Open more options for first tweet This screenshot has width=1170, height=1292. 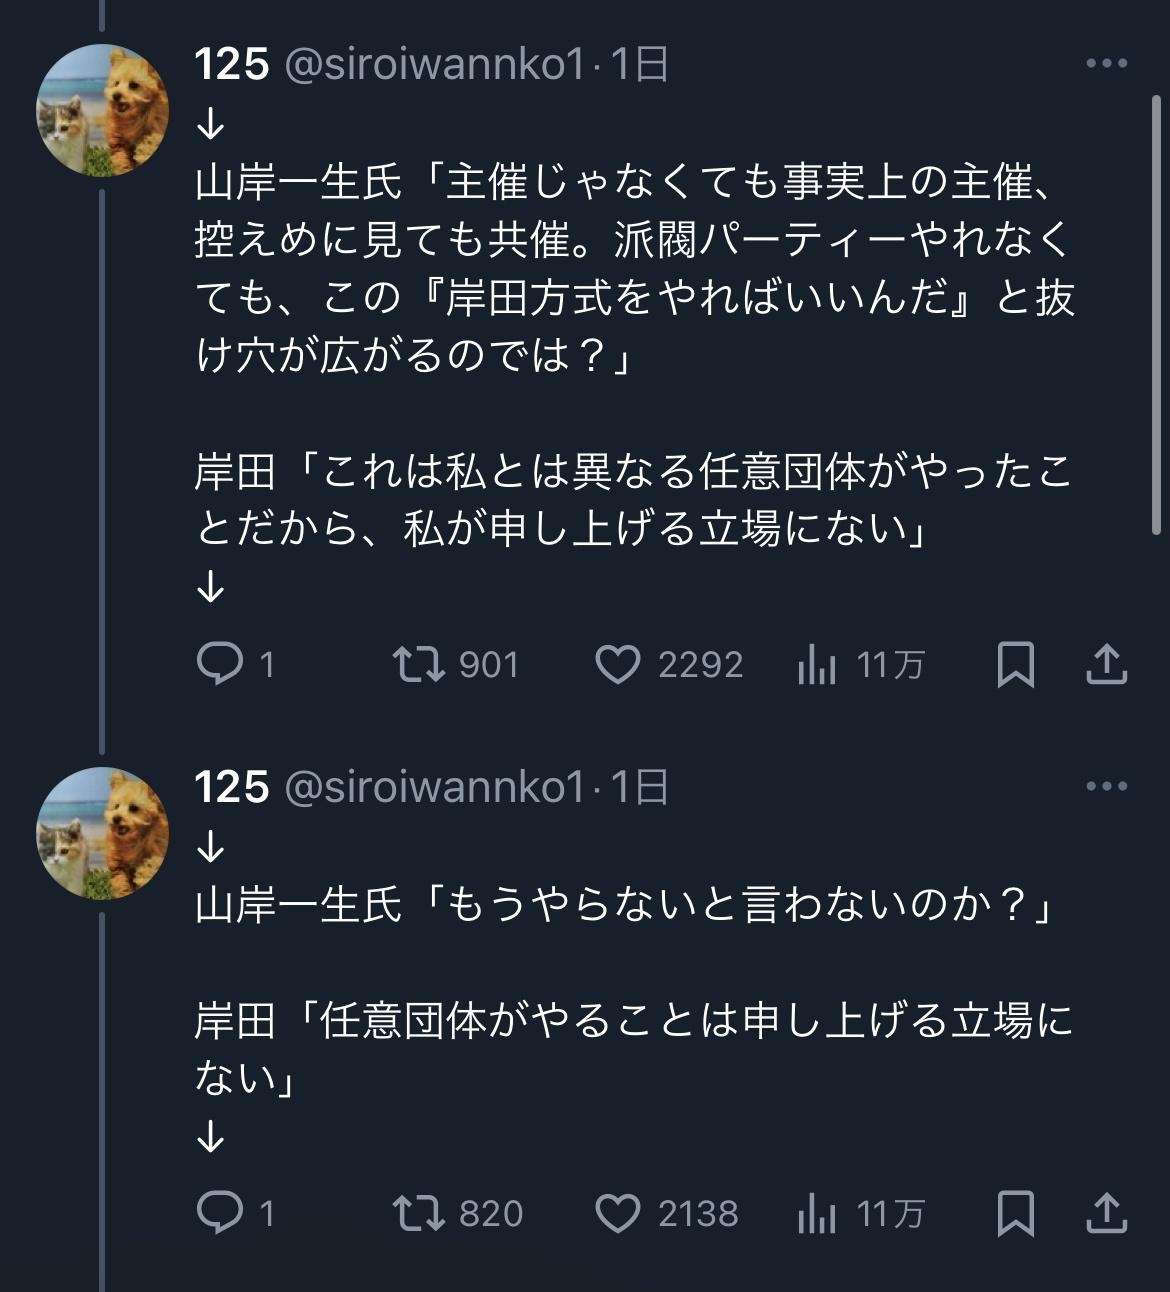[x=1106, y=64]
